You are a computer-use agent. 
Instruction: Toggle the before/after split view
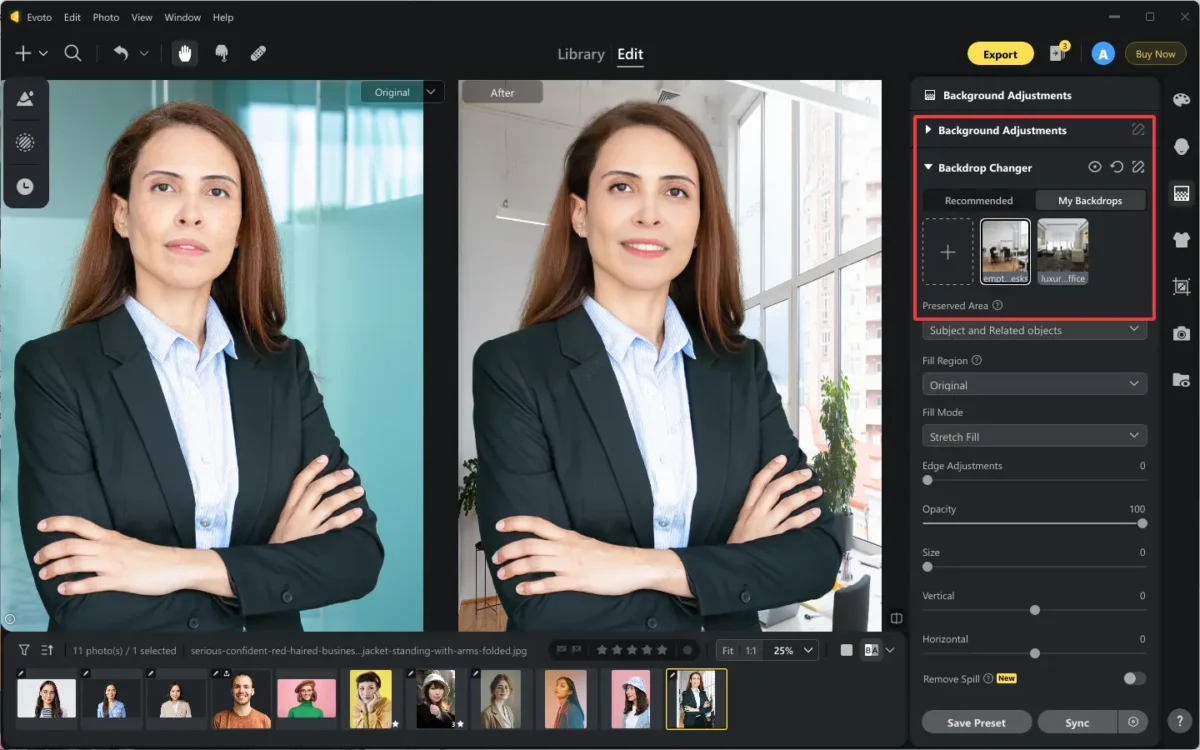point(896,618)
